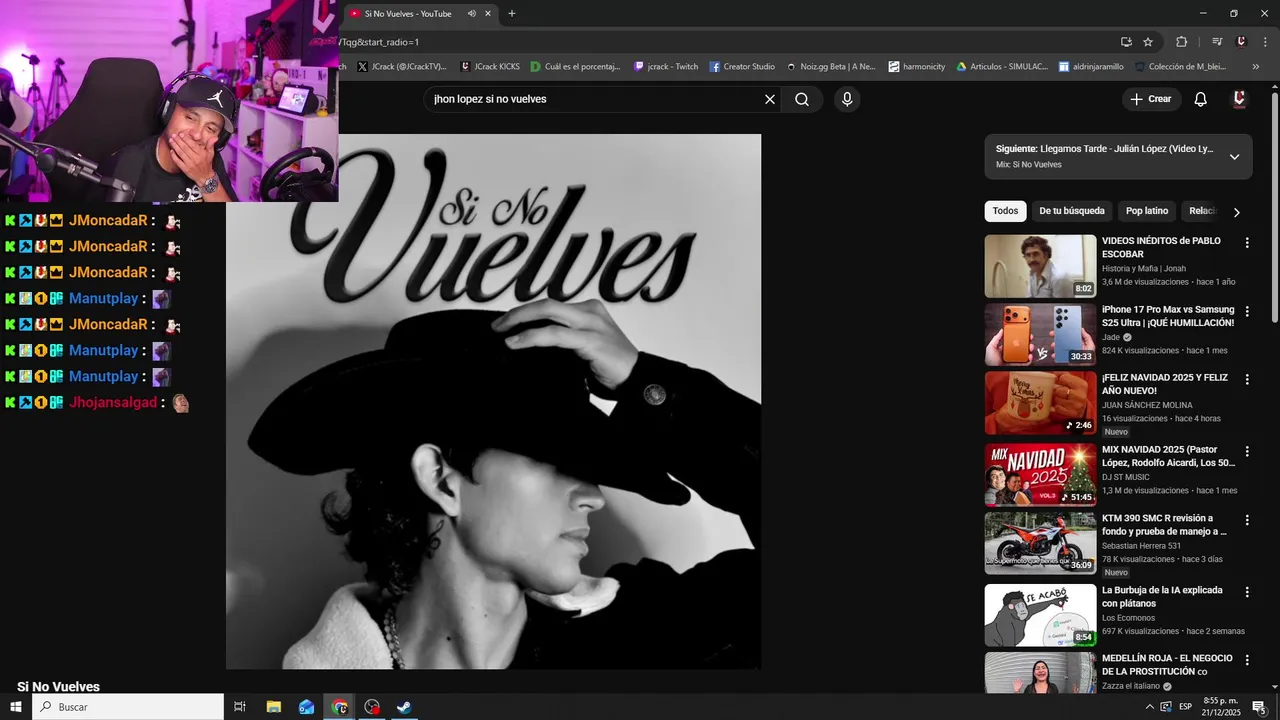Select the De tu búsqueda chip

1072,211
